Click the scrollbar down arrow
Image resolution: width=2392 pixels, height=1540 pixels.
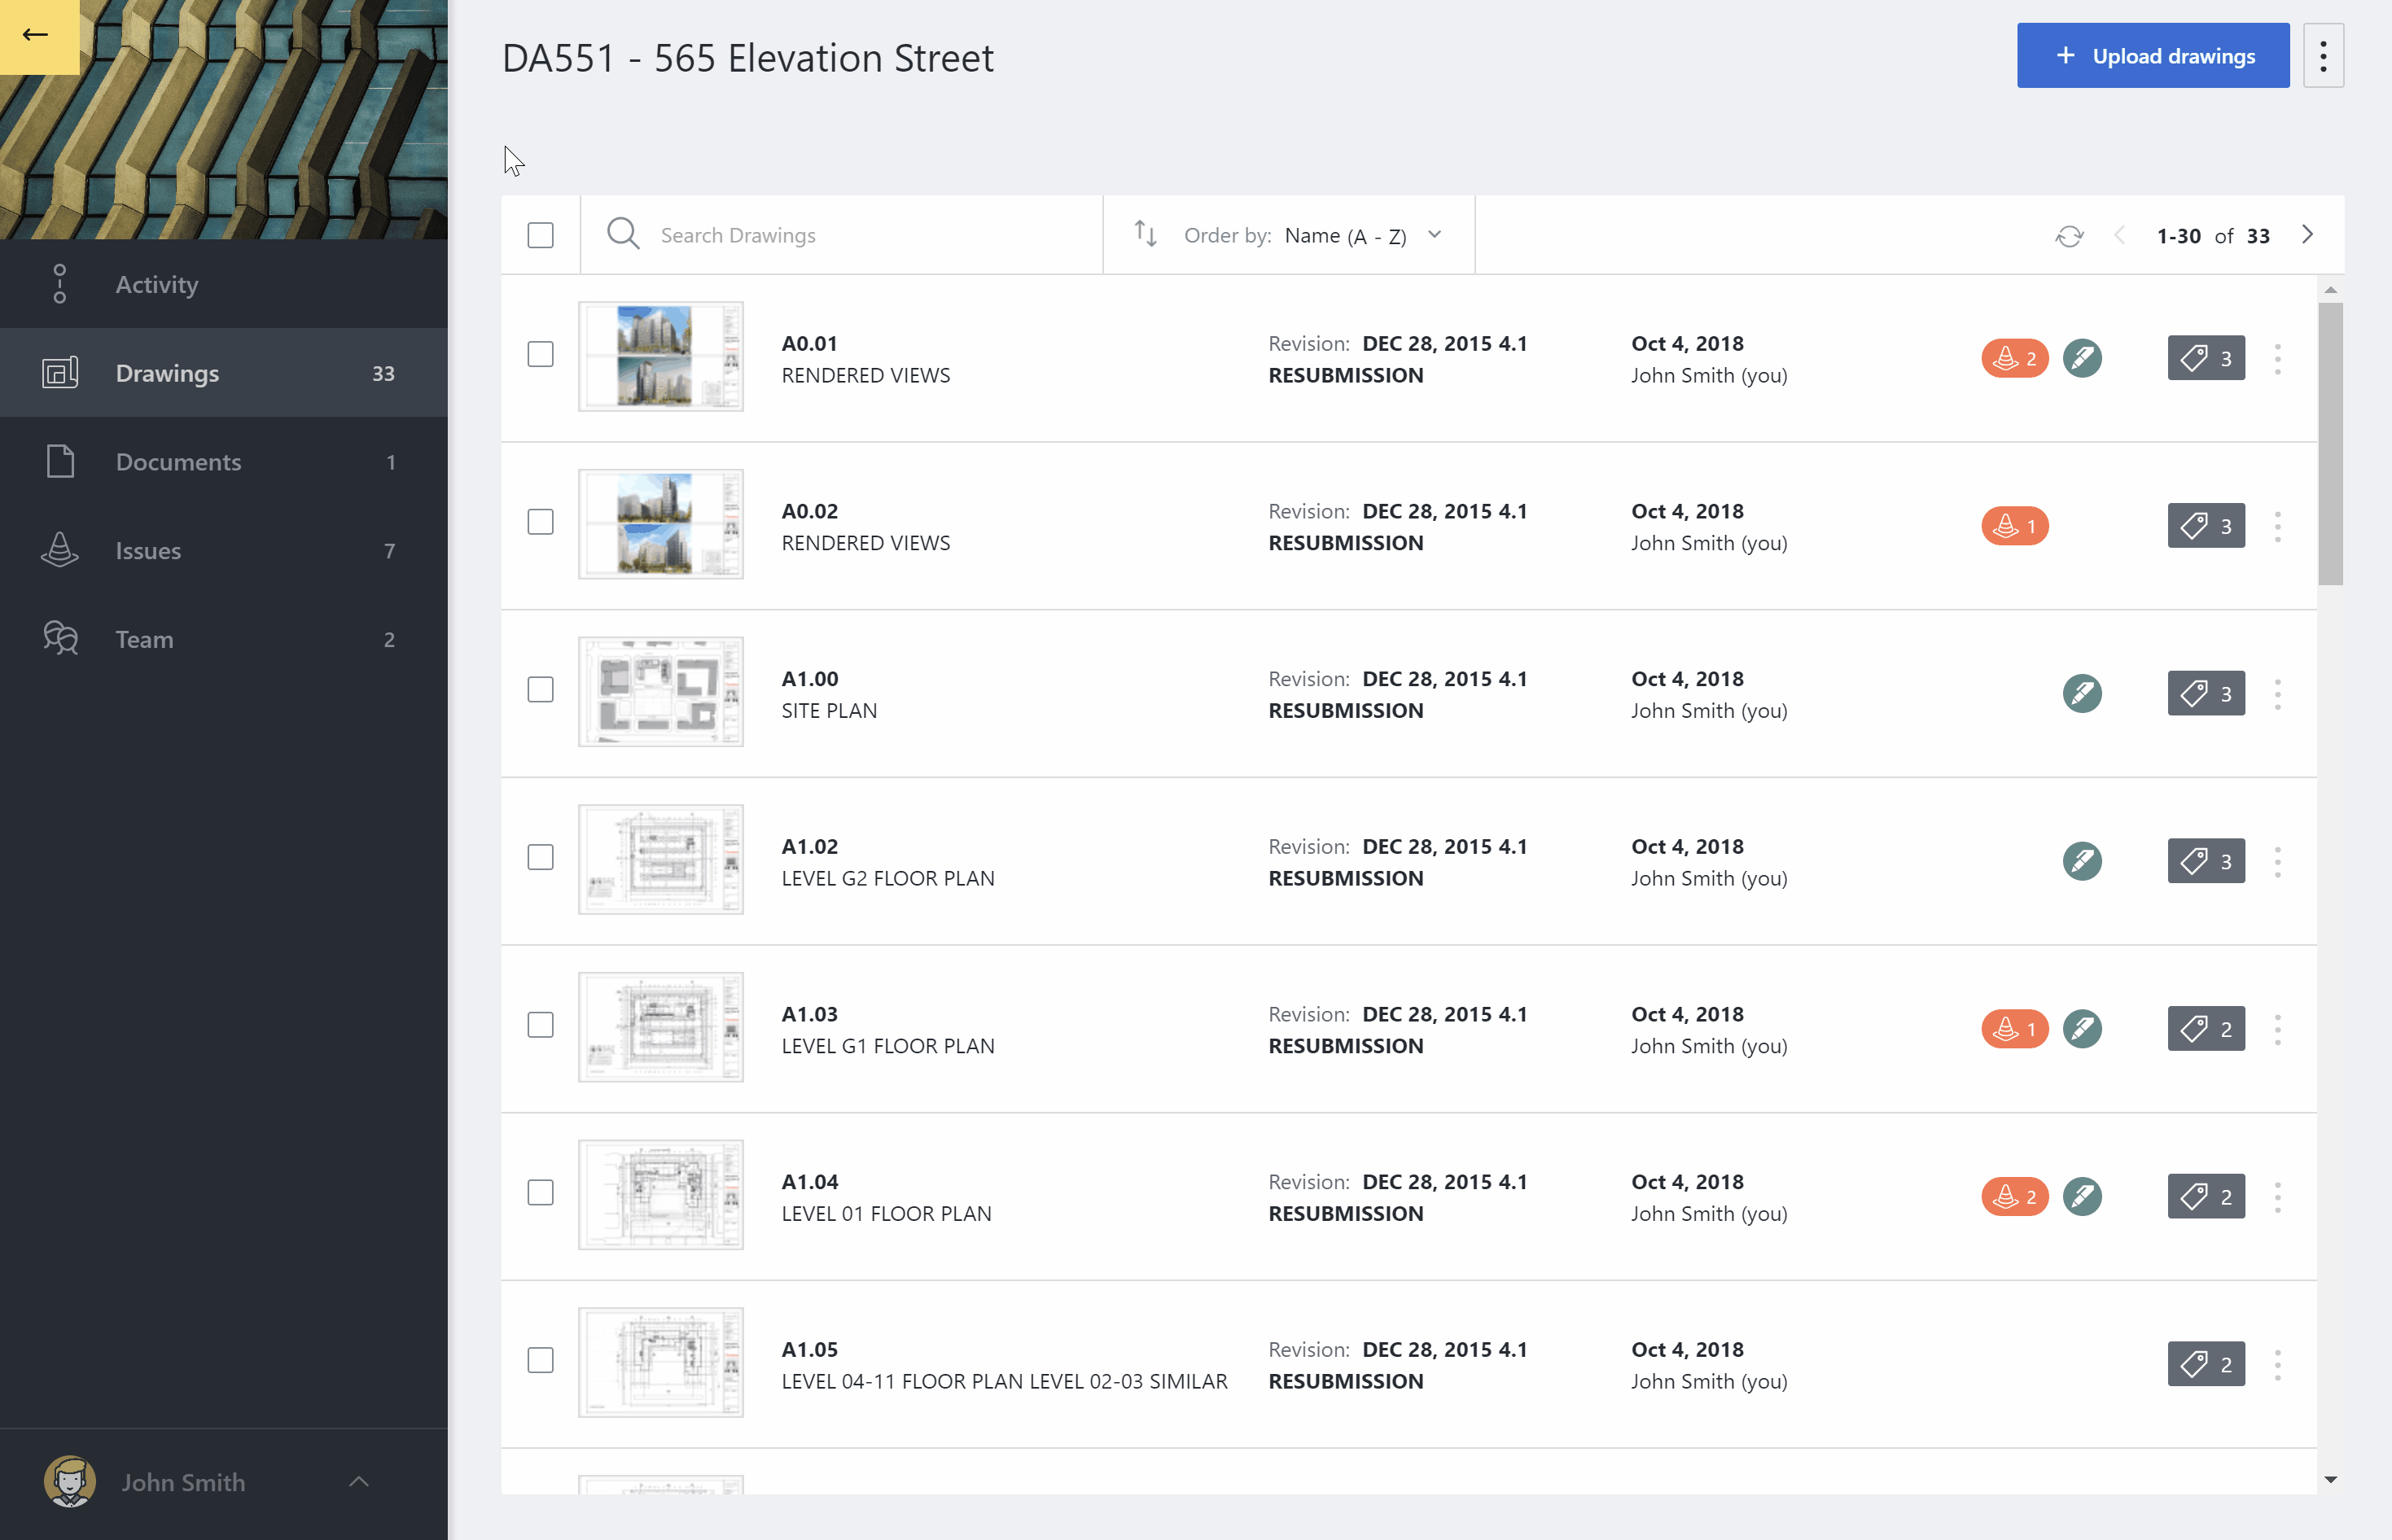pos(2330,1480)
